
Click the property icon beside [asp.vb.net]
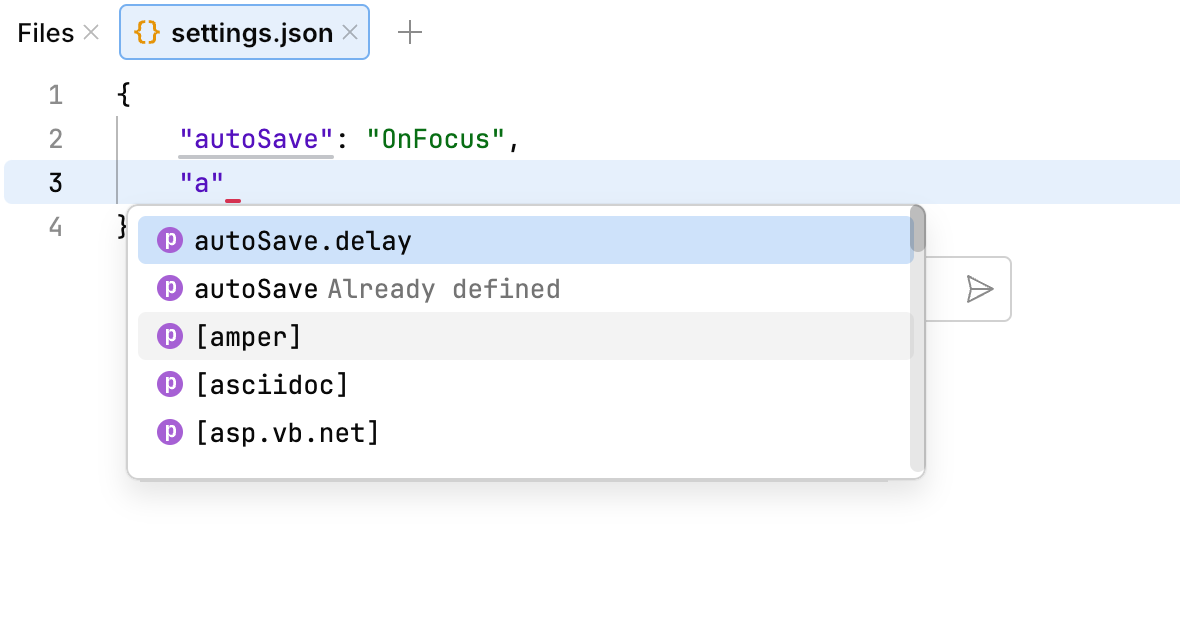pyautogui.click(x=170, y=432)
